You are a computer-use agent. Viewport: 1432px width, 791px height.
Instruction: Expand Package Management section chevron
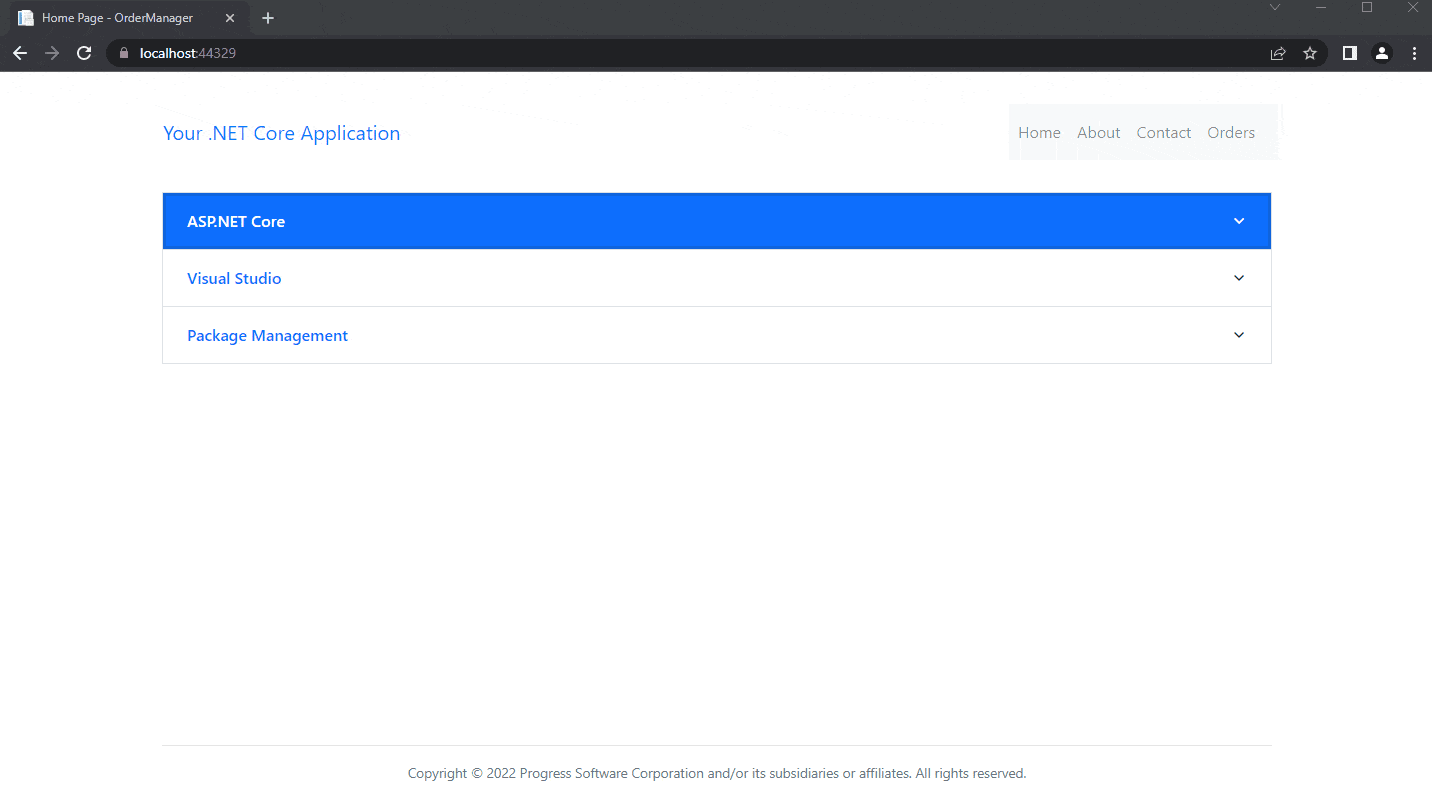coord(1239,335)
